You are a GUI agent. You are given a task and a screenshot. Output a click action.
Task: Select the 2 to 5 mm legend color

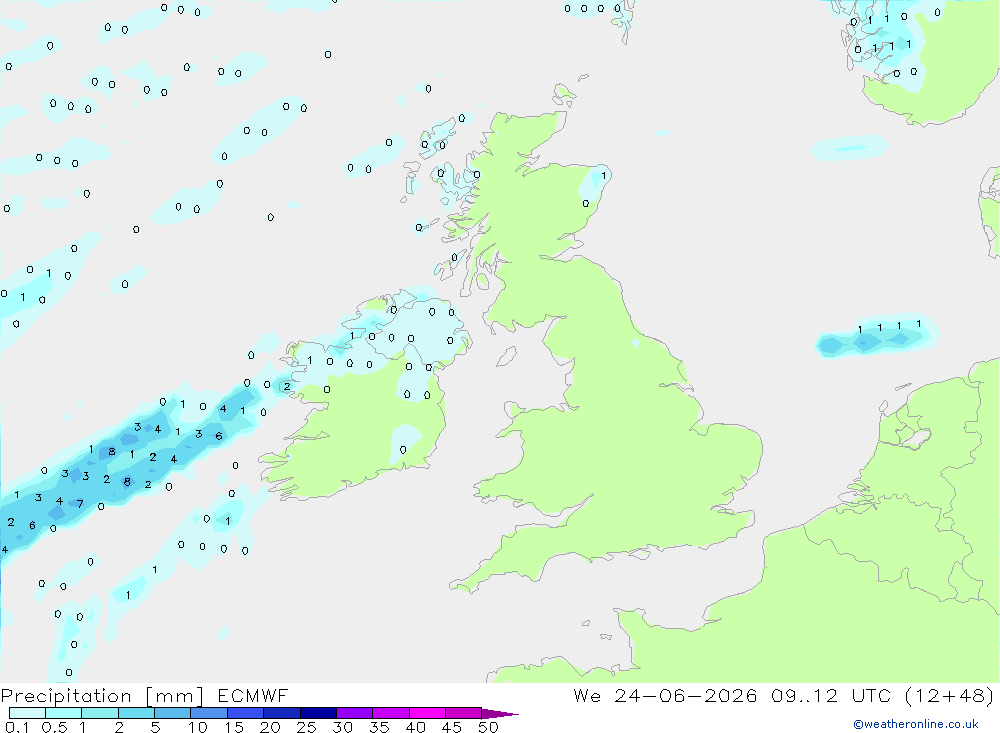[136, 713]
